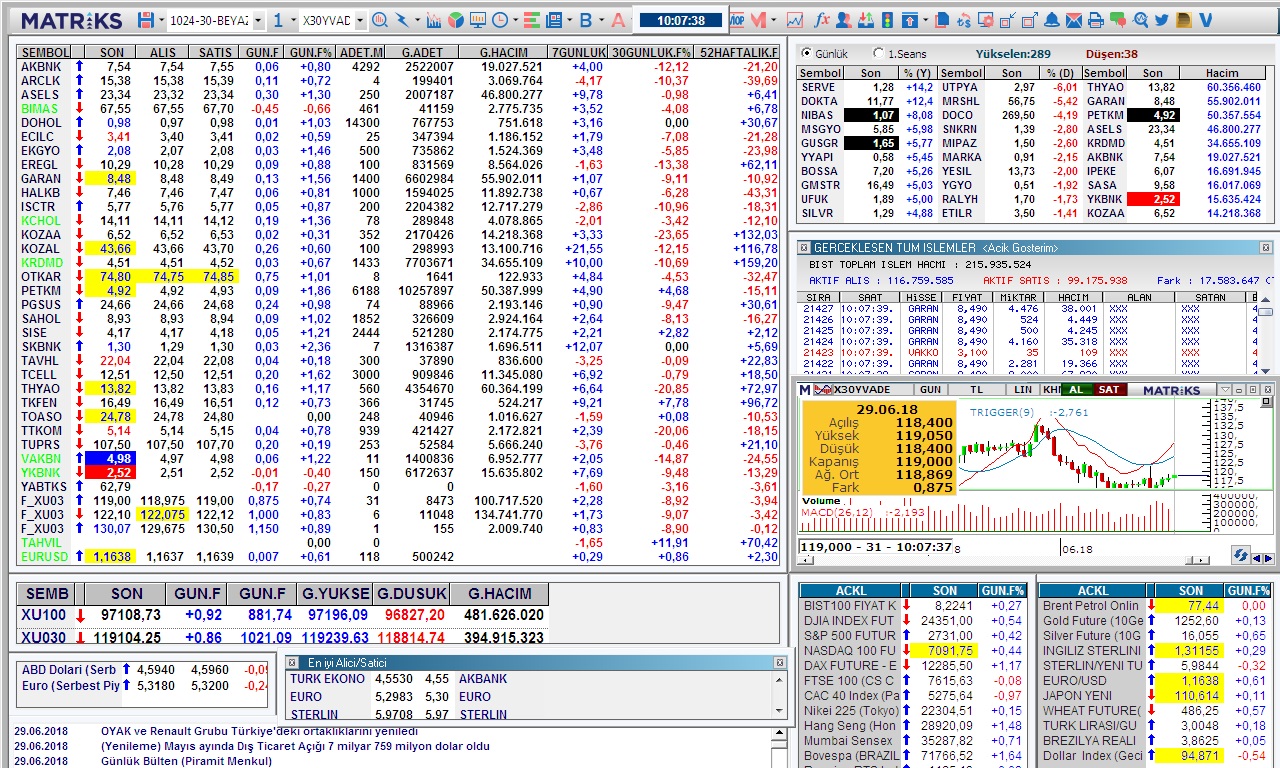Viewport: 1280px width, 768px height.
Task: Expand the clock icon dropdown arrow
Action: point(515,20)
